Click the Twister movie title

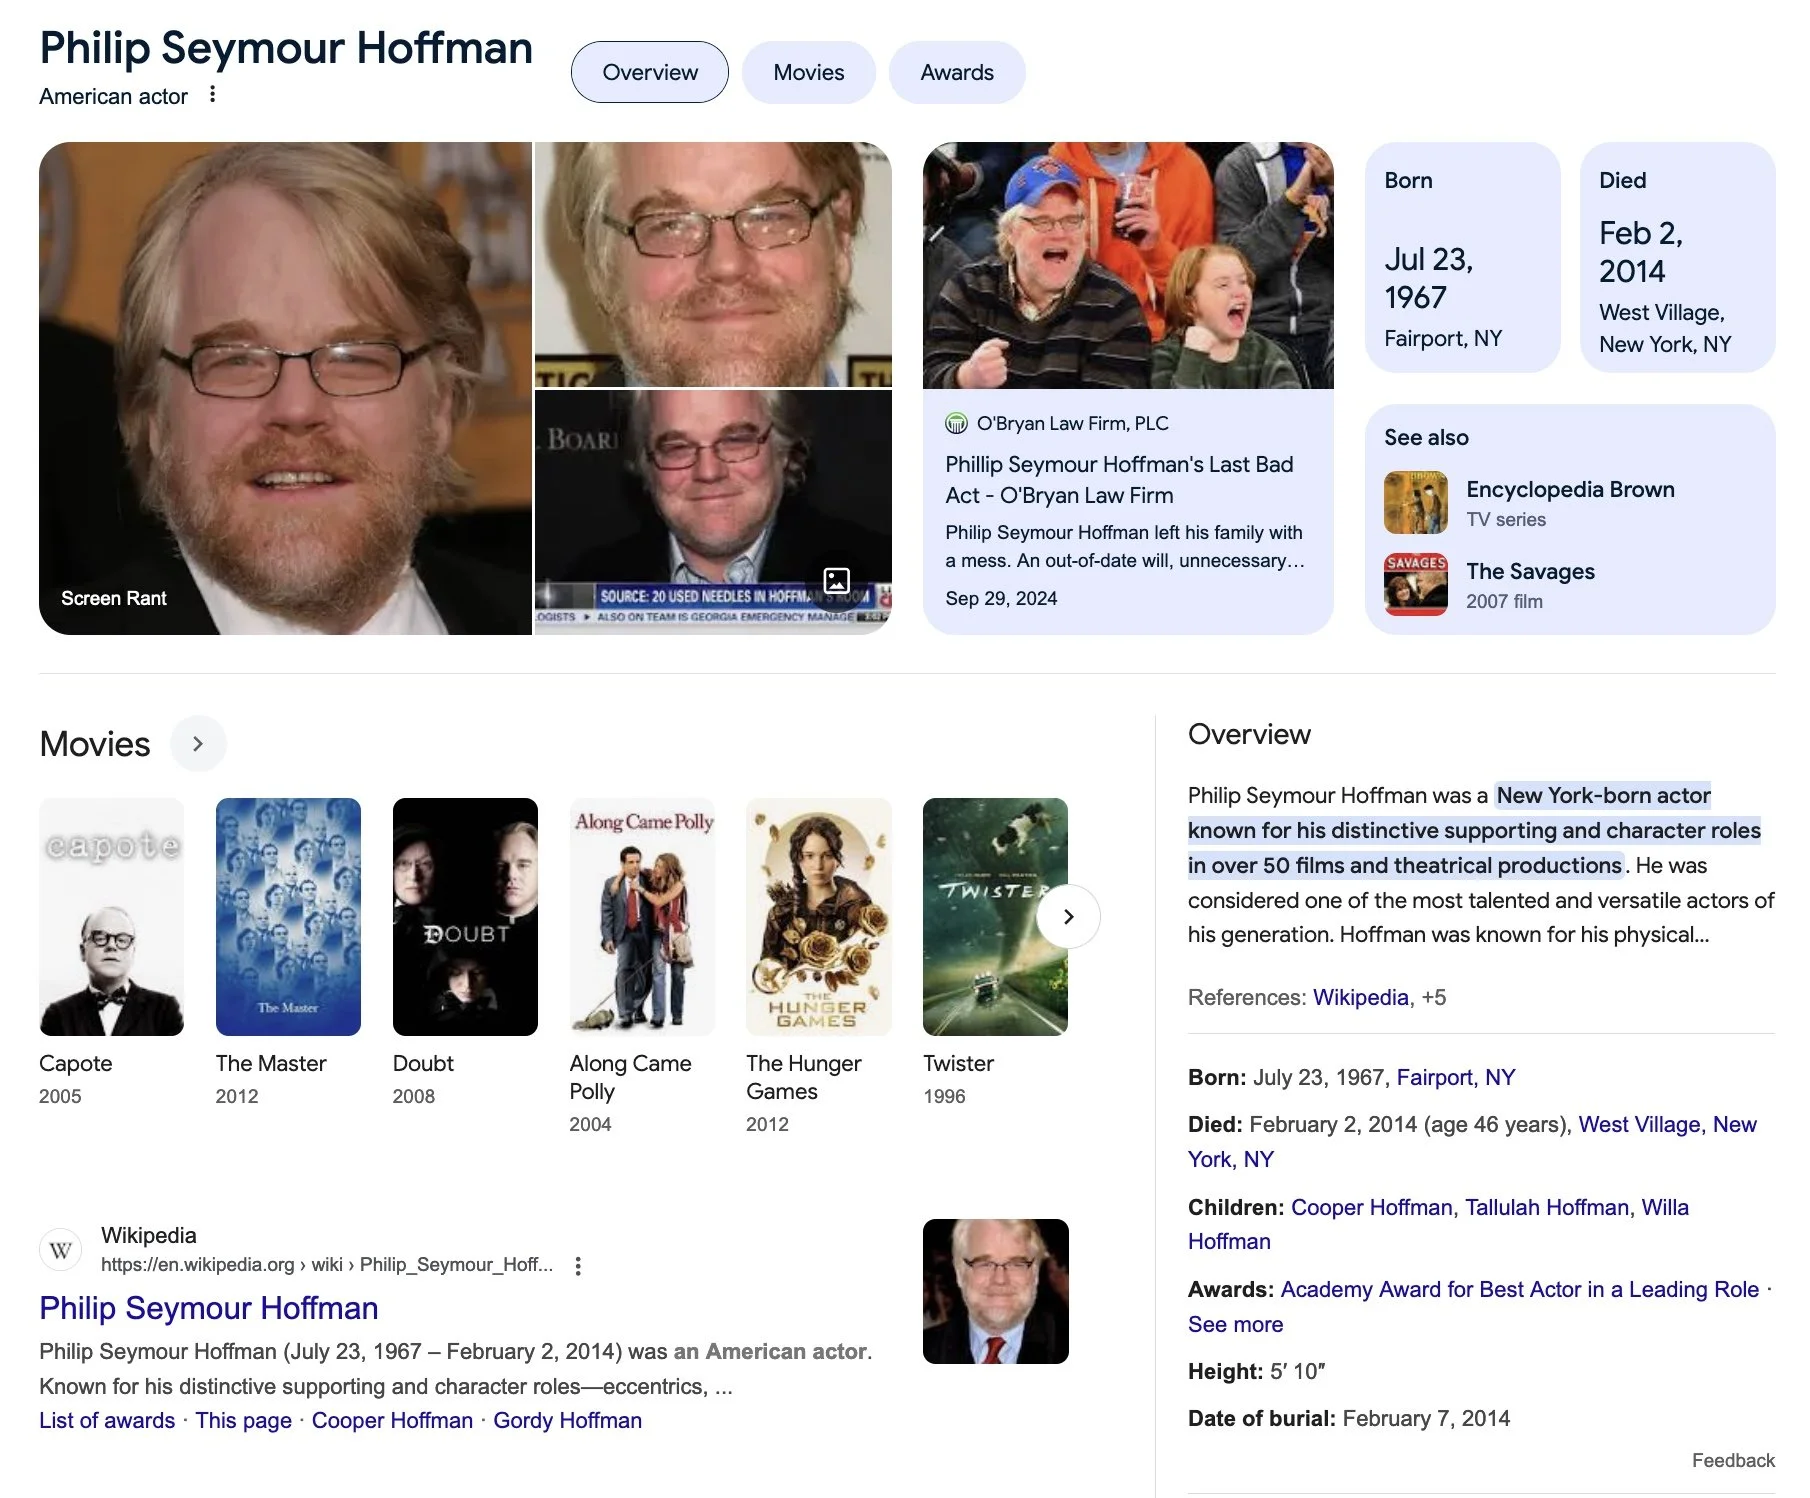[958, 1063]
